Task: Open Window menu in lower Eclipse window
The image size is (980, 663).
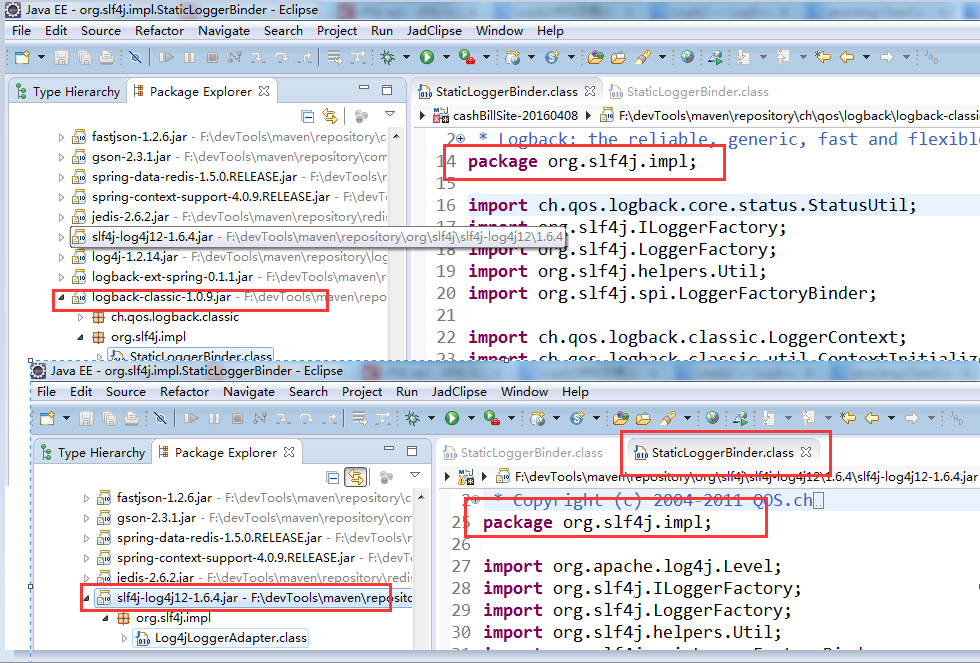Action: tap(524, 392)
